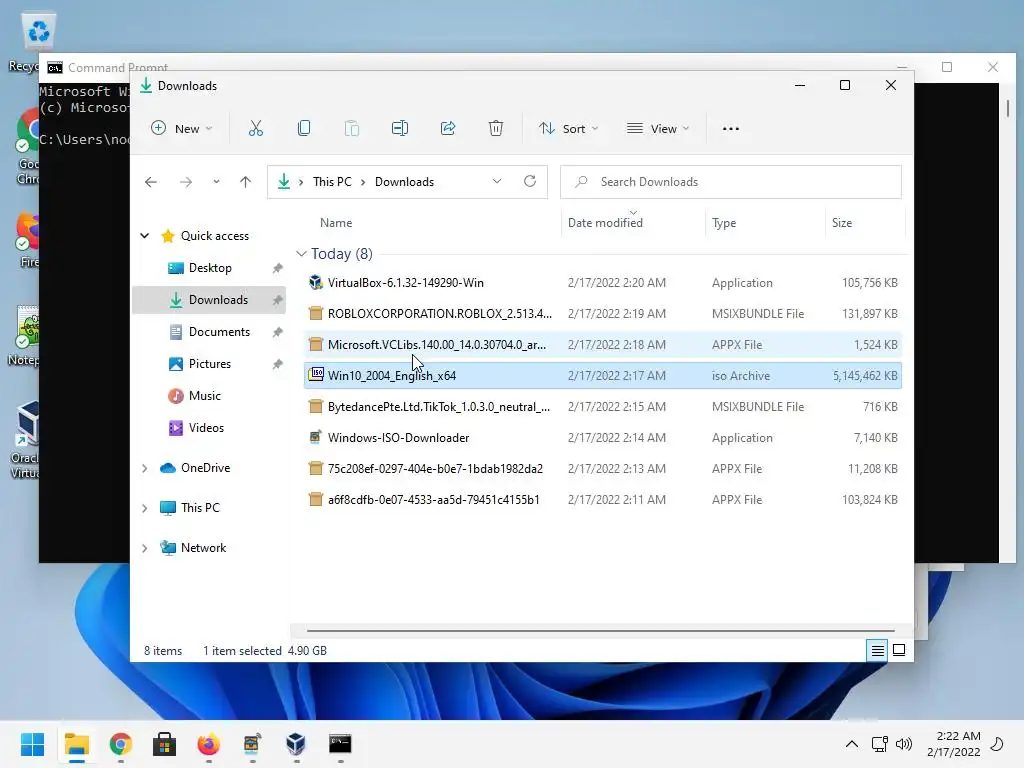Sort by the Type column header
The height and width of the screenshot is (768, 1024).
[x=724, y=223]
